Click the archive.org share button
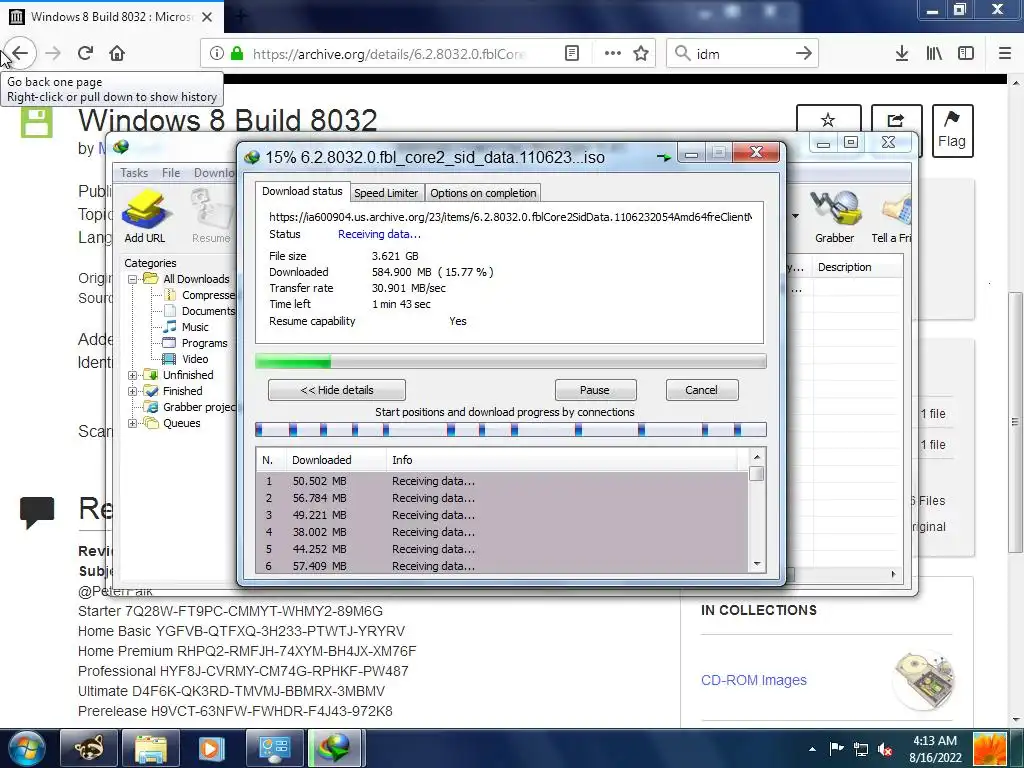The width and height of the screenshot is (1024, 768). pos(896,120)
